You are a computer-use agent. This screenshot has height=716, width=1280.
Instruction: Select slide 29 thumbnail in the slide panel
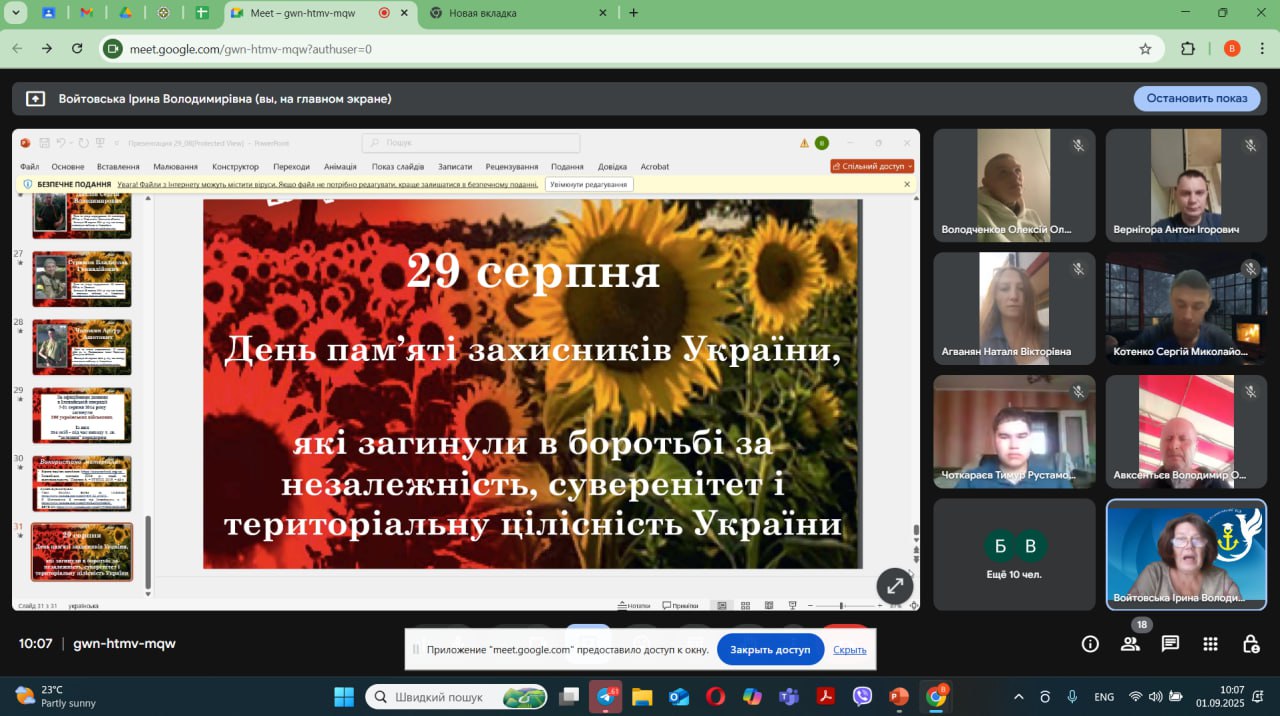[82, 415]
